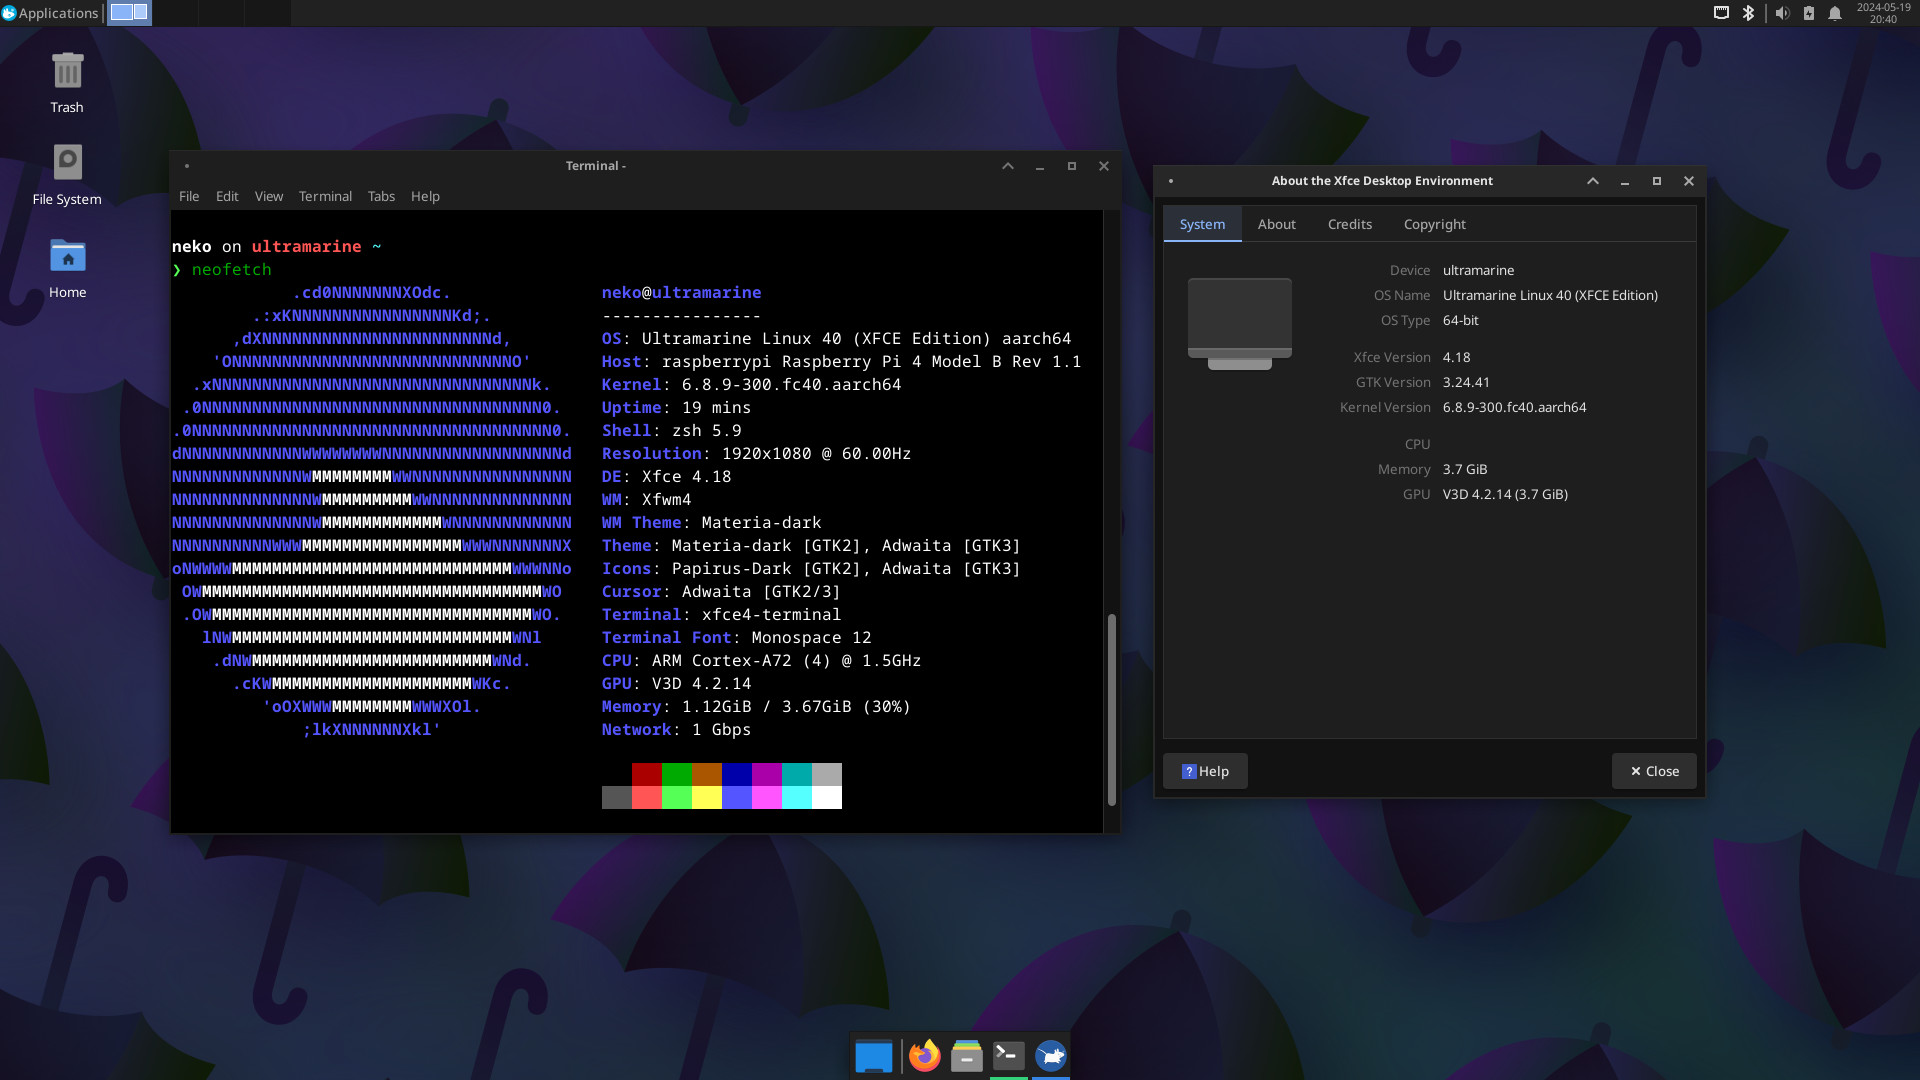
Task: Switch to the Credits tab
Action: point(1350,224)
